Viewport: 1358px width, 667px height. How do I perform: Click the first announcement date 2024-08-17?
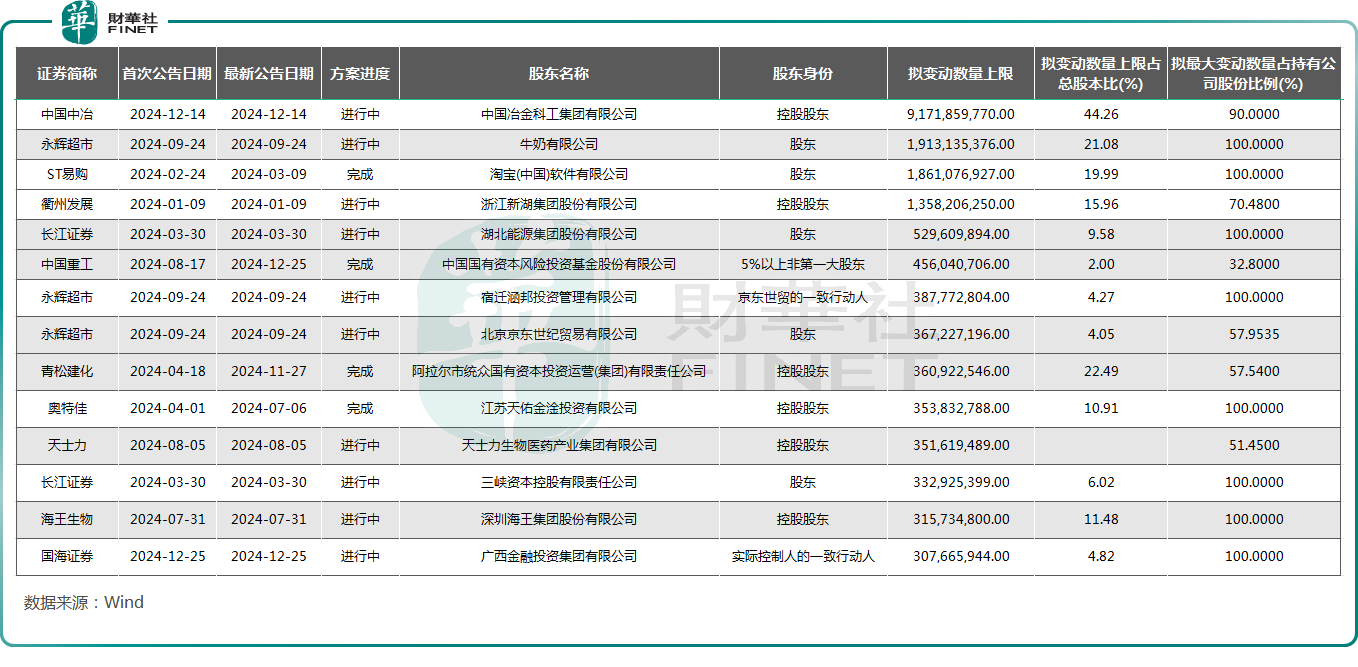pyautogui.click(x=167, y=264)
